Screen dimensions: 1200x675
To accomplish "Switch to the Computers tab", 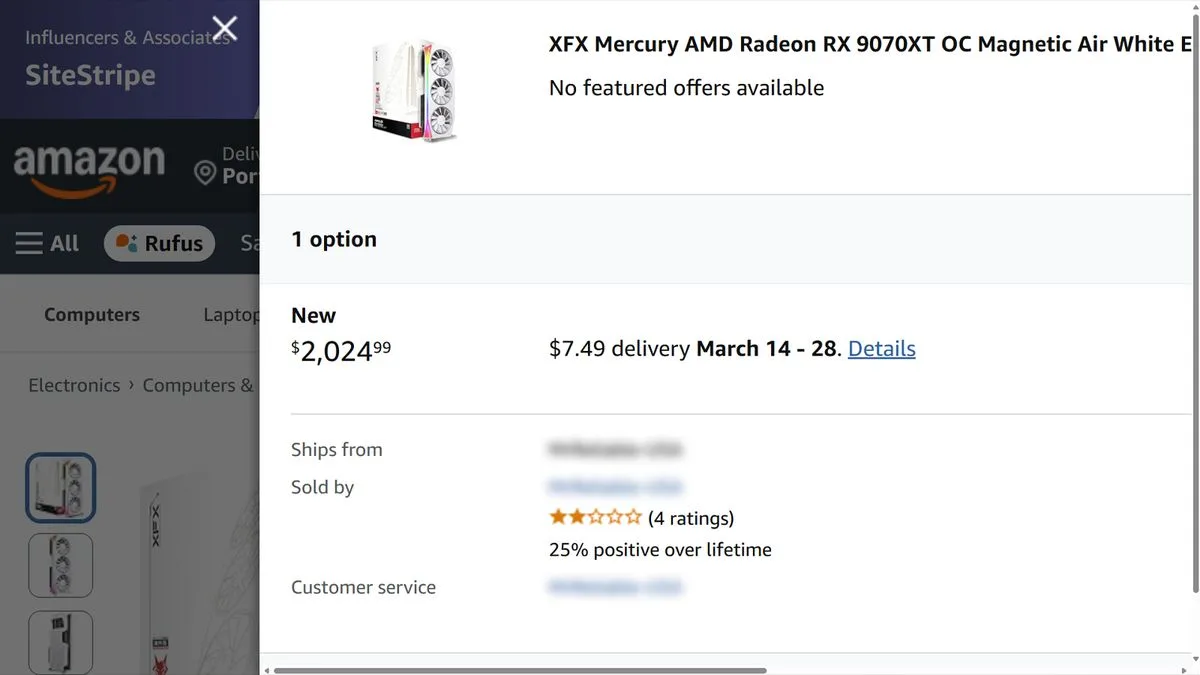I will coord(91,314).
